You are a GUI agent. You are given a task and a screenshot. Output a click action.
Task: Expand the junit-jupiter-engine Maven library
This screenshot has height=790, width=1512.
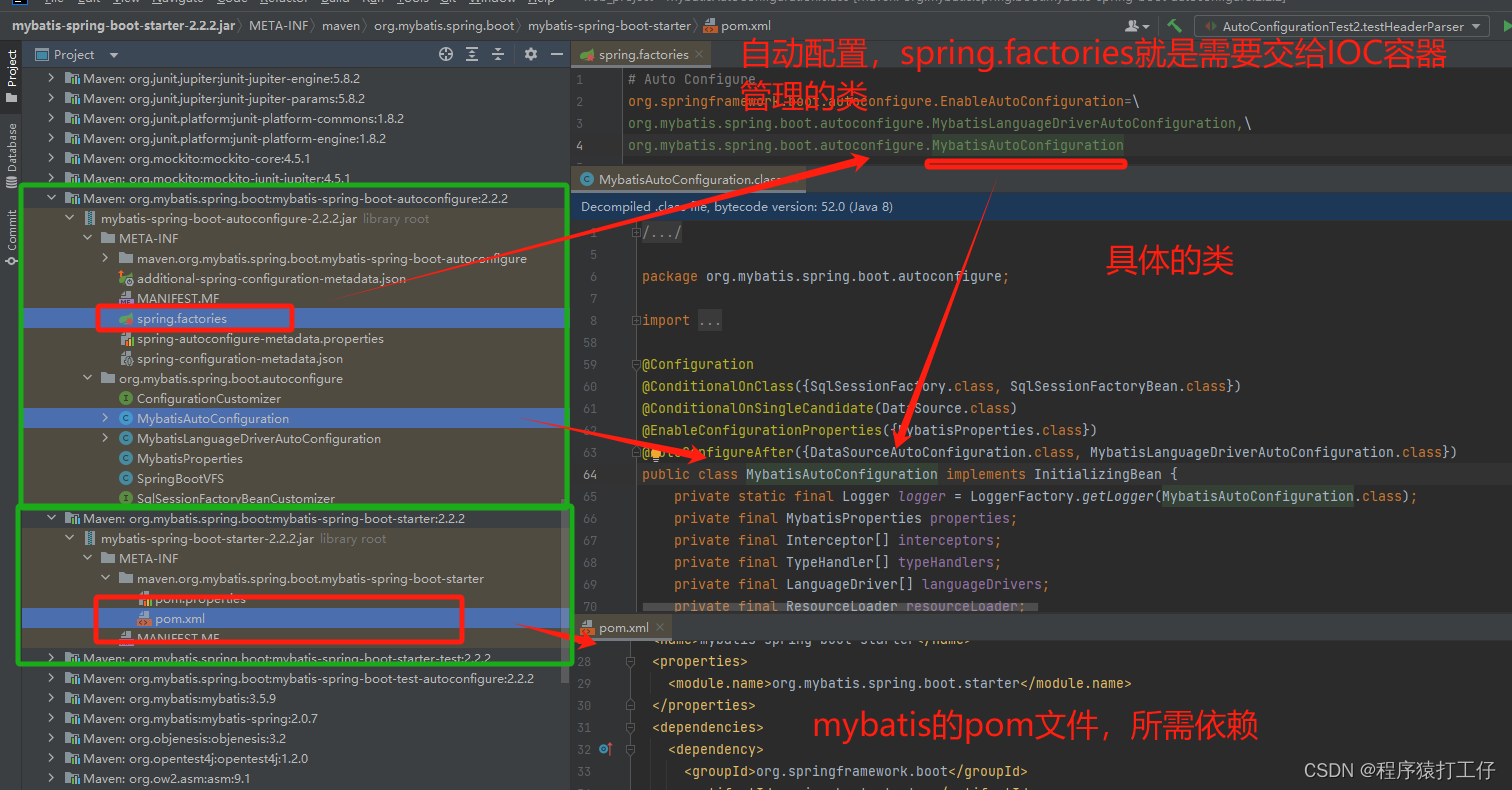(x=52, y=79)
